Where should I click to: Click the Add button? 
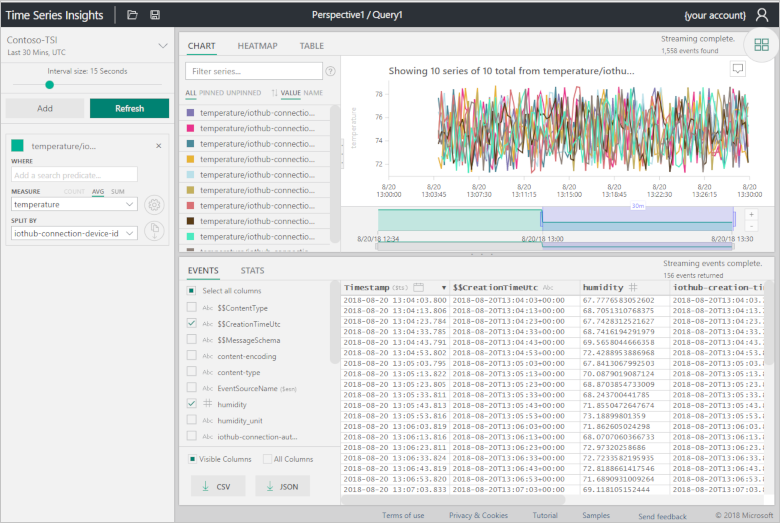click(45, 108)
